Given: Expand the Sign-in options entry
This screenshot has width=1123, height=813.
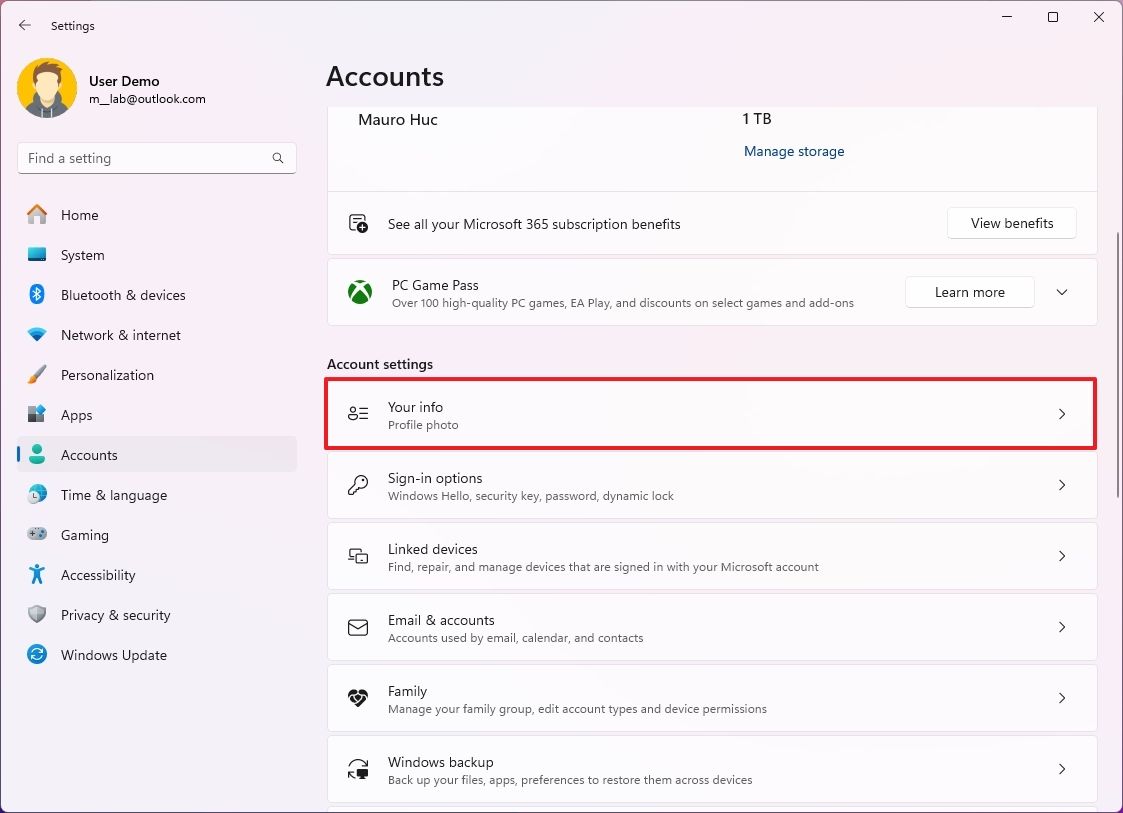Looking at the screenshot, I should click(711, 485).
